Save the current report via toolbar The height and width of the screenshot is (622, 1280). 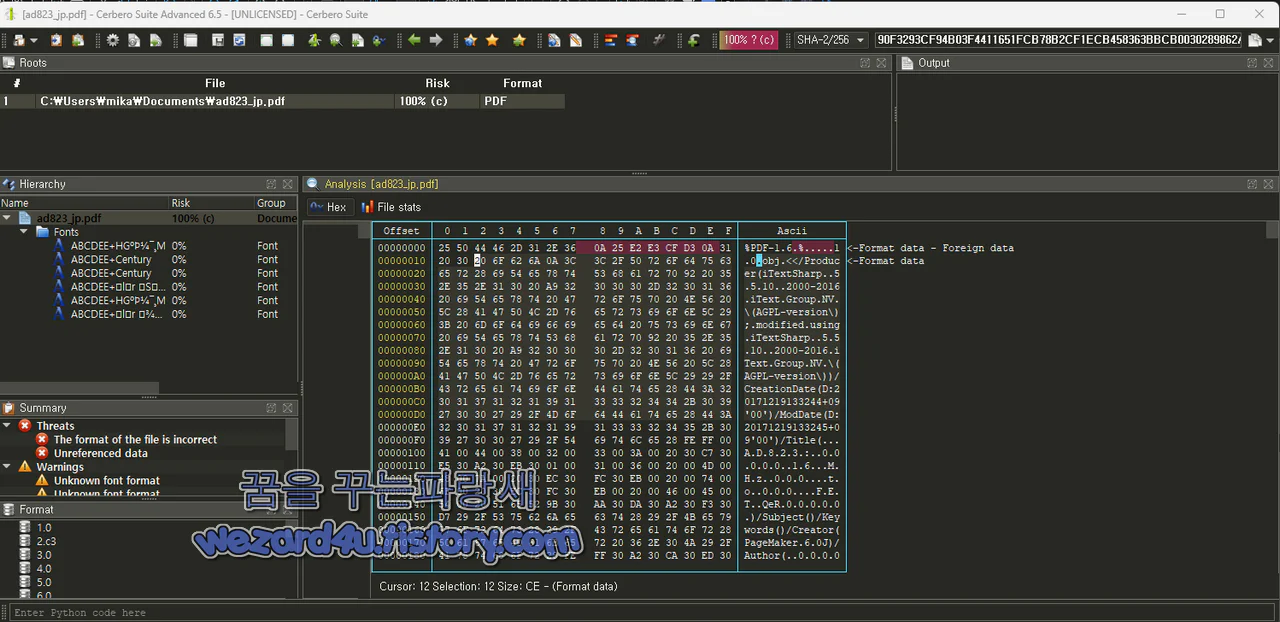pos(219,40)
